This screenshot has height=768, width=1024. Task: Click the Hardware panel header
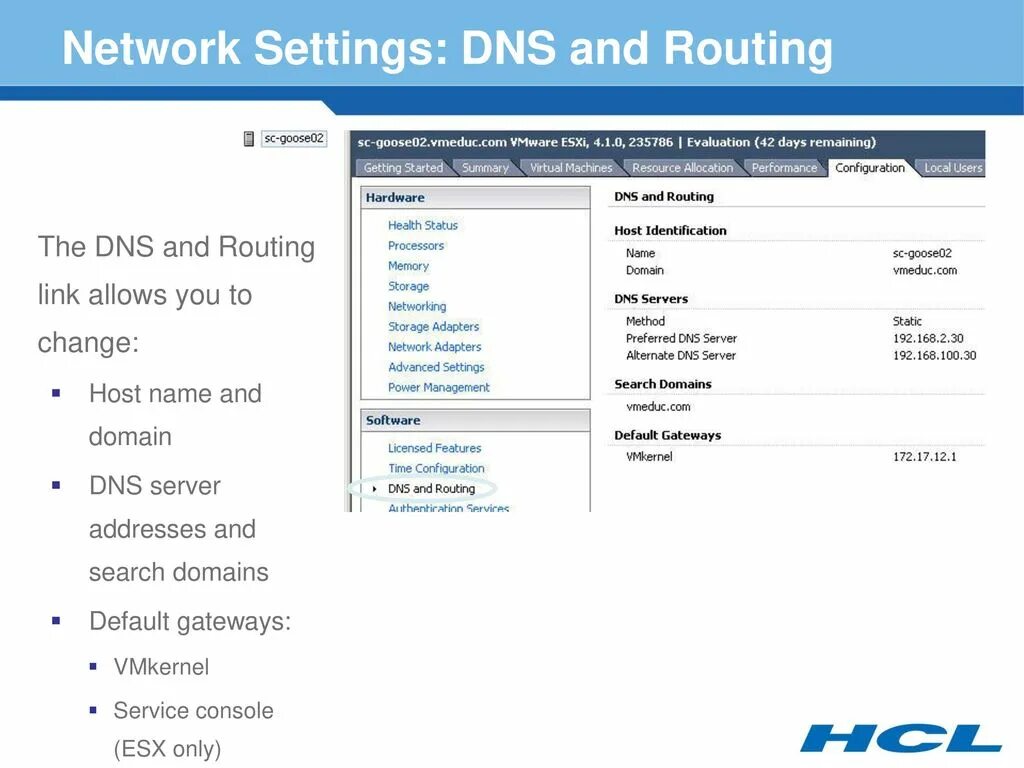pyautogui.click(x=475, y=198)
